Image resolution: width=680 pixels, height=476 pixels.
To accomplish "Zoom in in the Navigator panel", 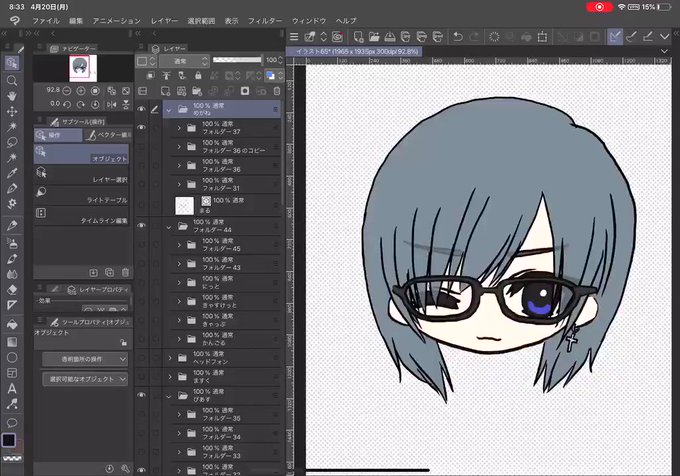I will [x=81, y=91].
